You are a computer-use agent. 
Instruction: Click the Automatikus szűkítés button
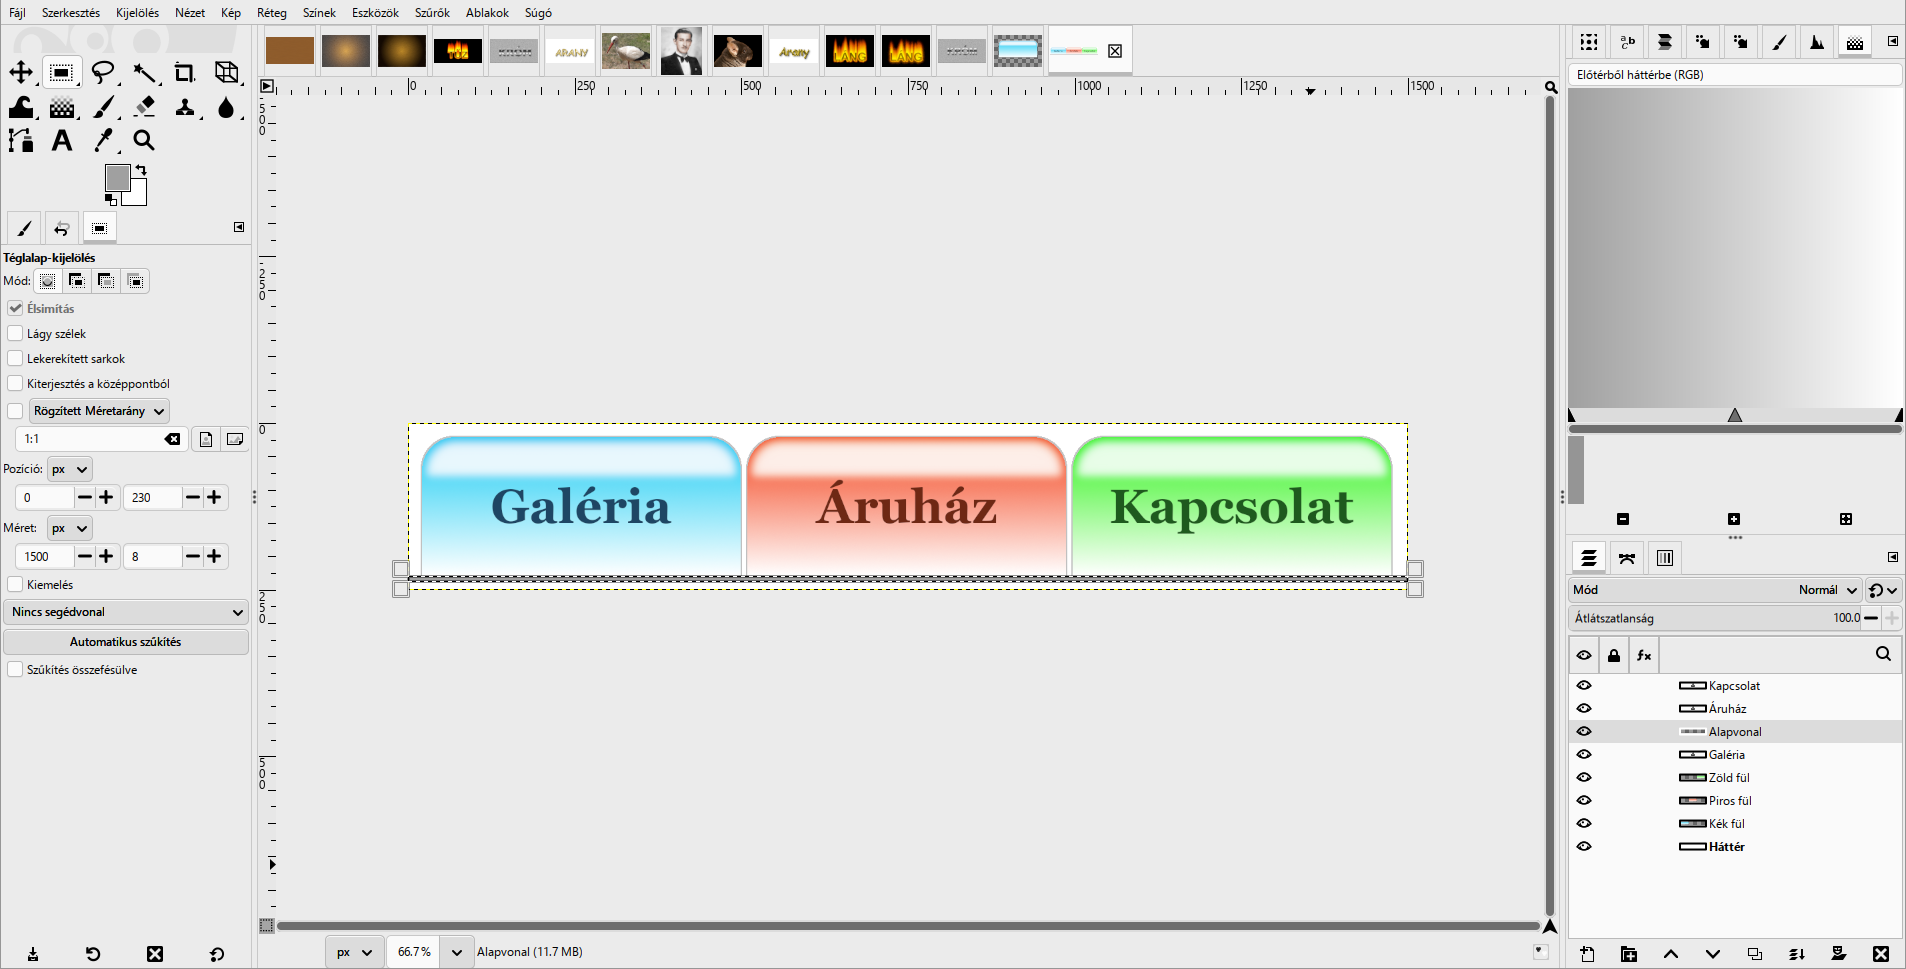[126, 642]
